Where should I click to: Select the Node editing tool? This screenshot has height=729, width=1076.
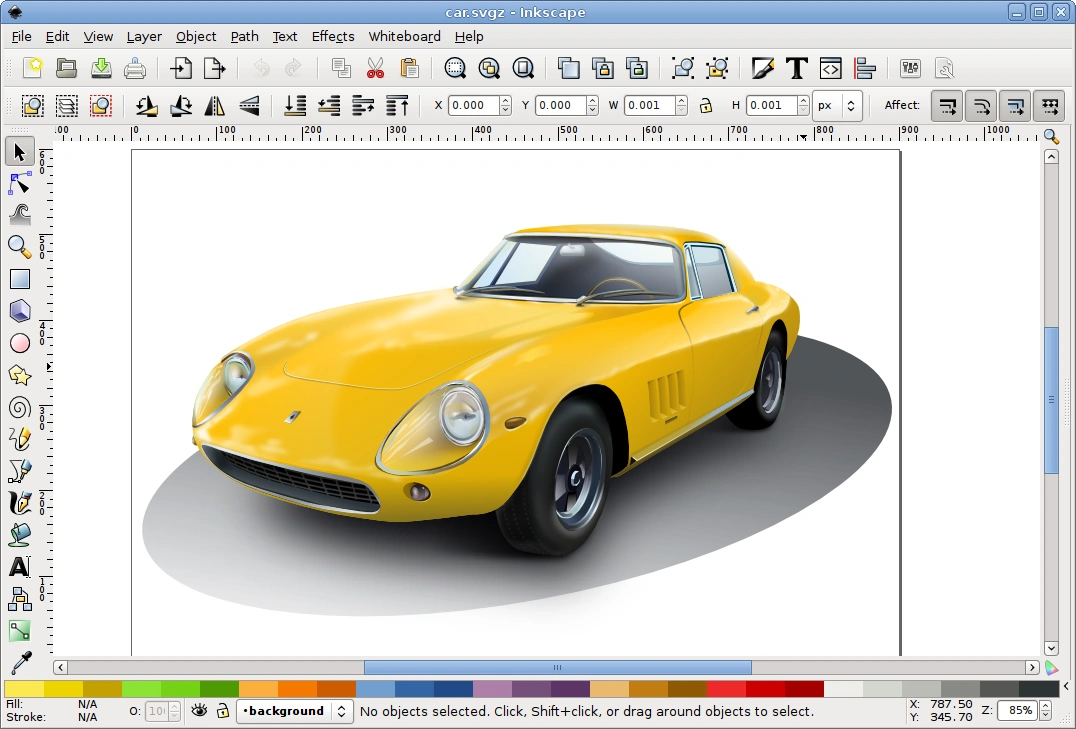coord(19,183)
